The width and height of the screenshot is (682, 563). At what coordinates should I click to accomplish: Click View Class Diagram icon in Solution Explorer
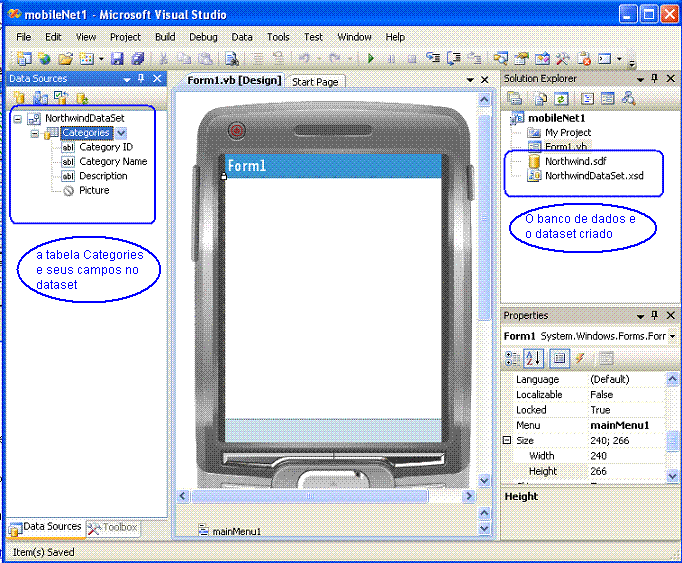pyautogui.click(x=629, y=98)
